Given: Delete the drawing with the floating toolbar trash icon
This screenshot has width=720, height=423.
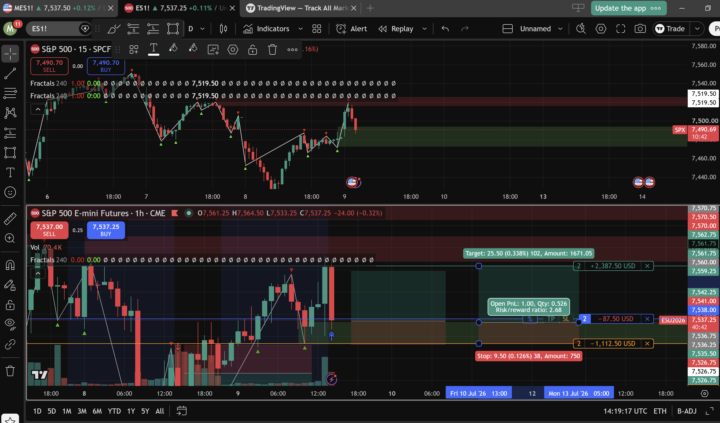Looking at the screenshot, I should click(272, 49).
